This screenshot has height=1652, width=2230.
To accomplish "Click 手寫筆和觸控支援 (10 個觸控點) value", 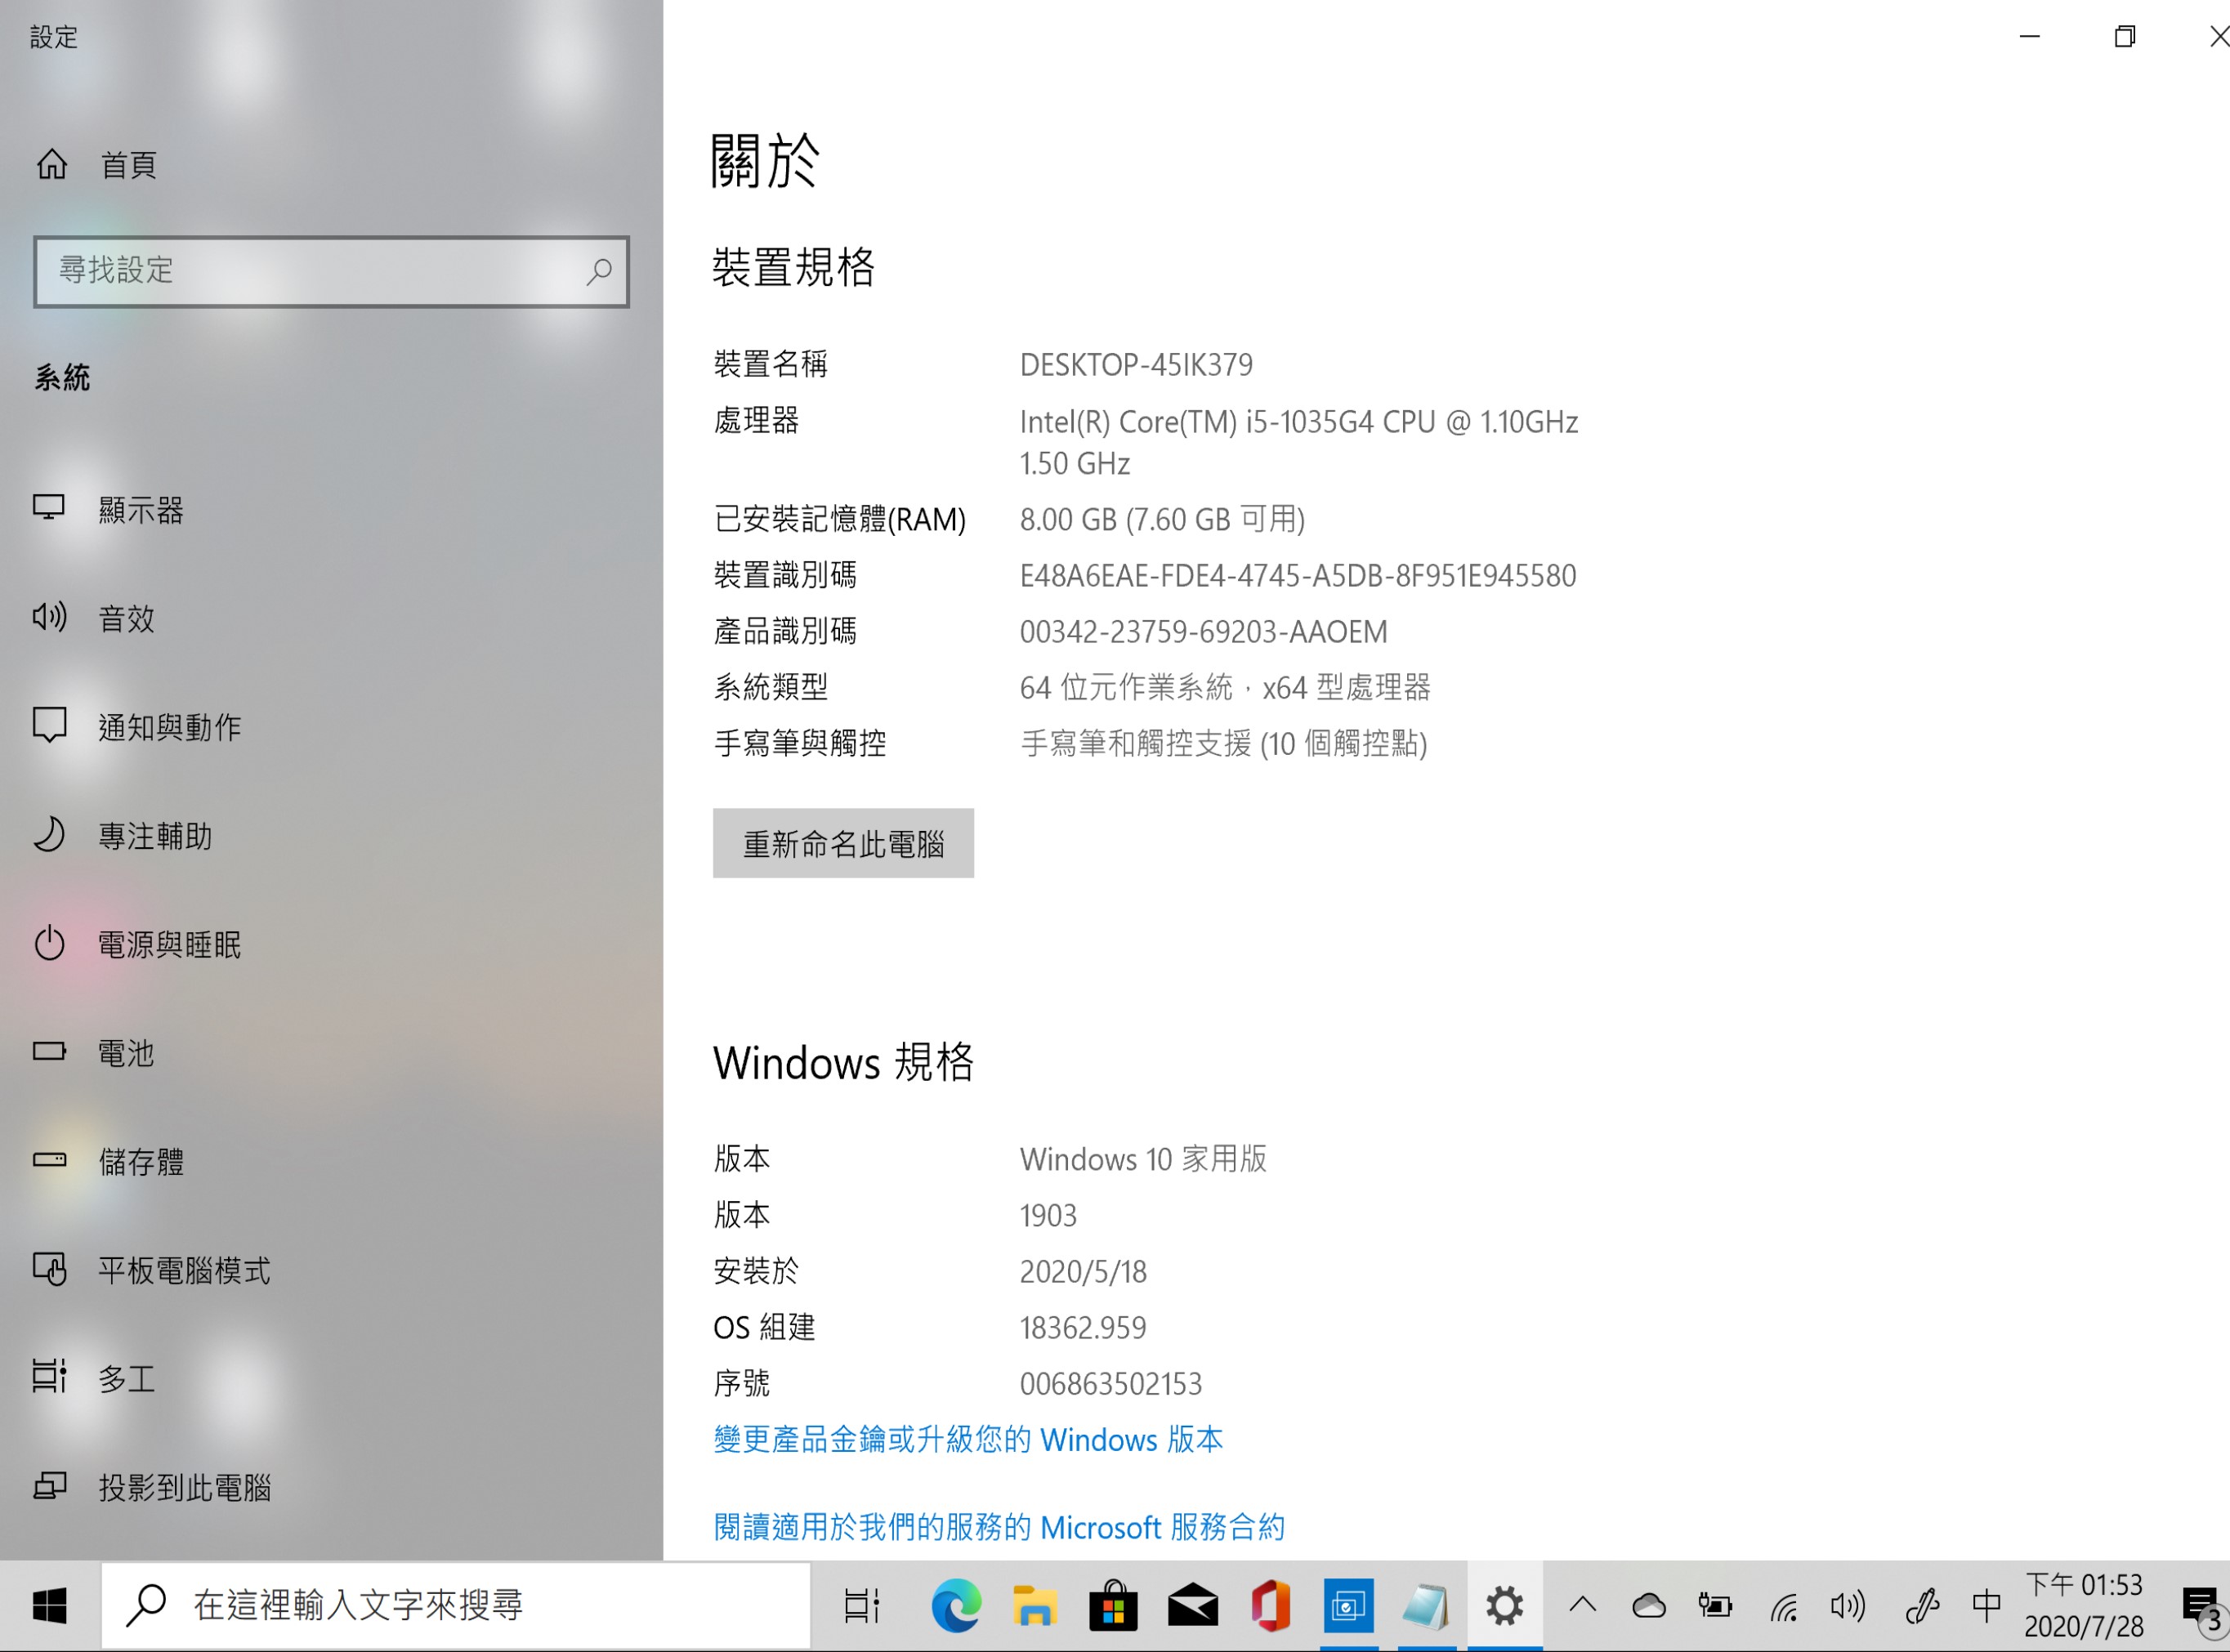I will [1223, 743].
